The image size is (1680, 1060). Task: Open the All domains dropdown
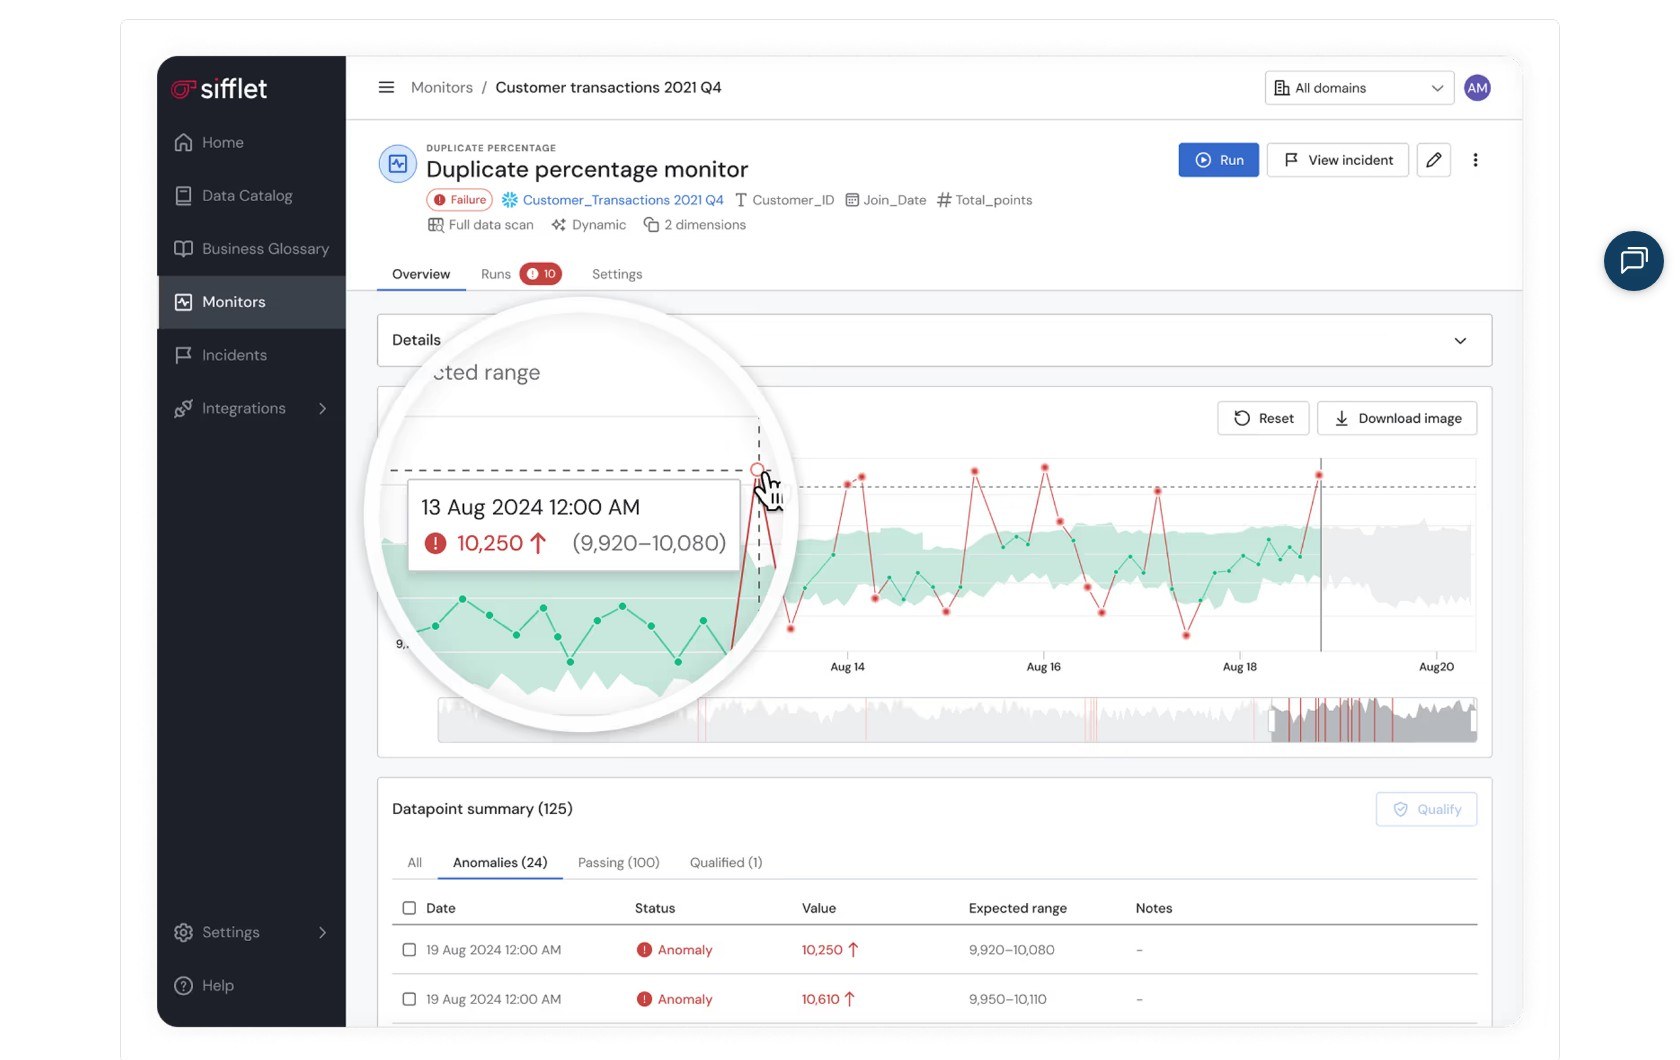pyautogui.click(x=1360, y=88)
